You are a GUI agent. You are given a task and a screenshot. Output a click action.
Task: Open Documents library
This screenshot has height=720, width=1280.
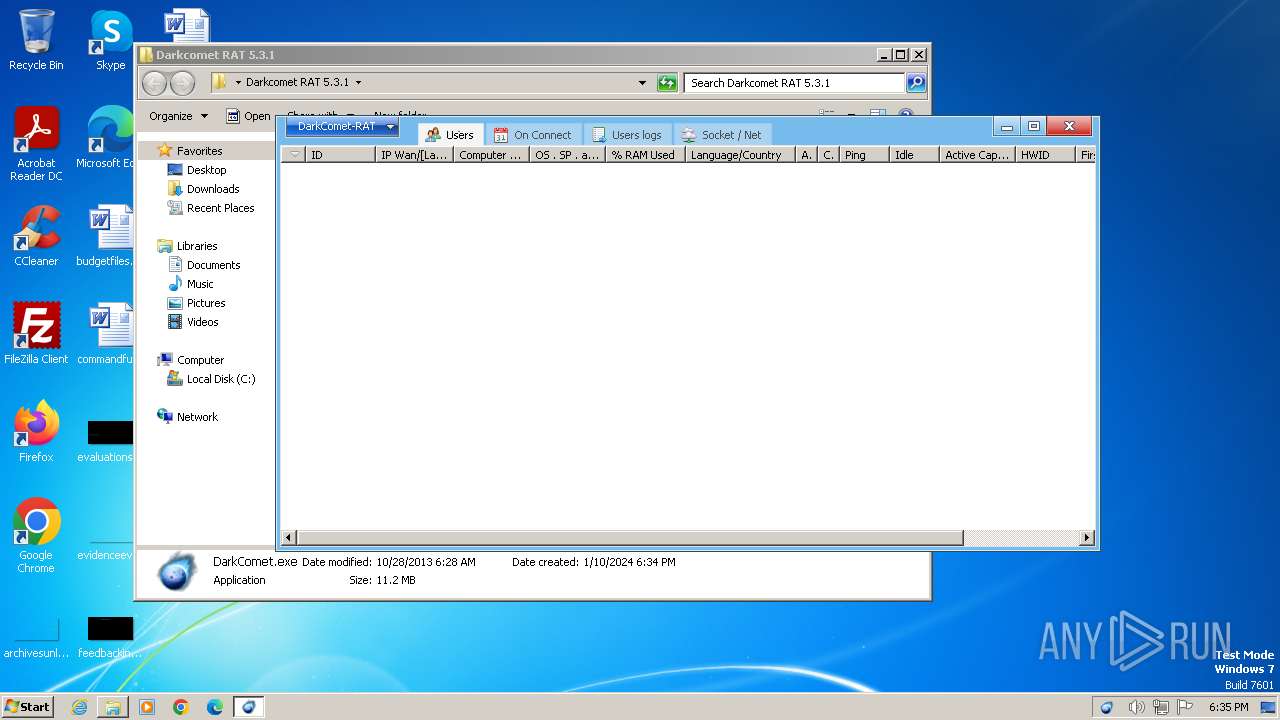click(x=213, y=265)
